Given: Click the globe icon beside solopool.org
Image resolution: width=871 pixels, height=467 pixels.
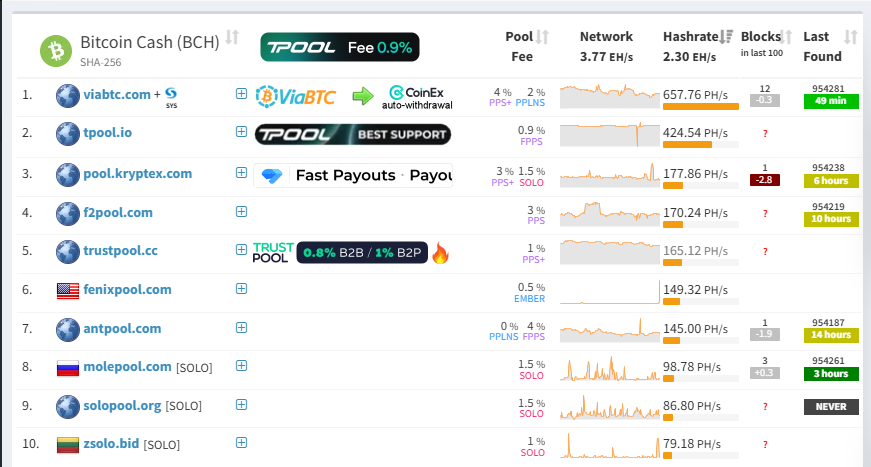Looking at the screenshot, I should click(x=68, y=406).
